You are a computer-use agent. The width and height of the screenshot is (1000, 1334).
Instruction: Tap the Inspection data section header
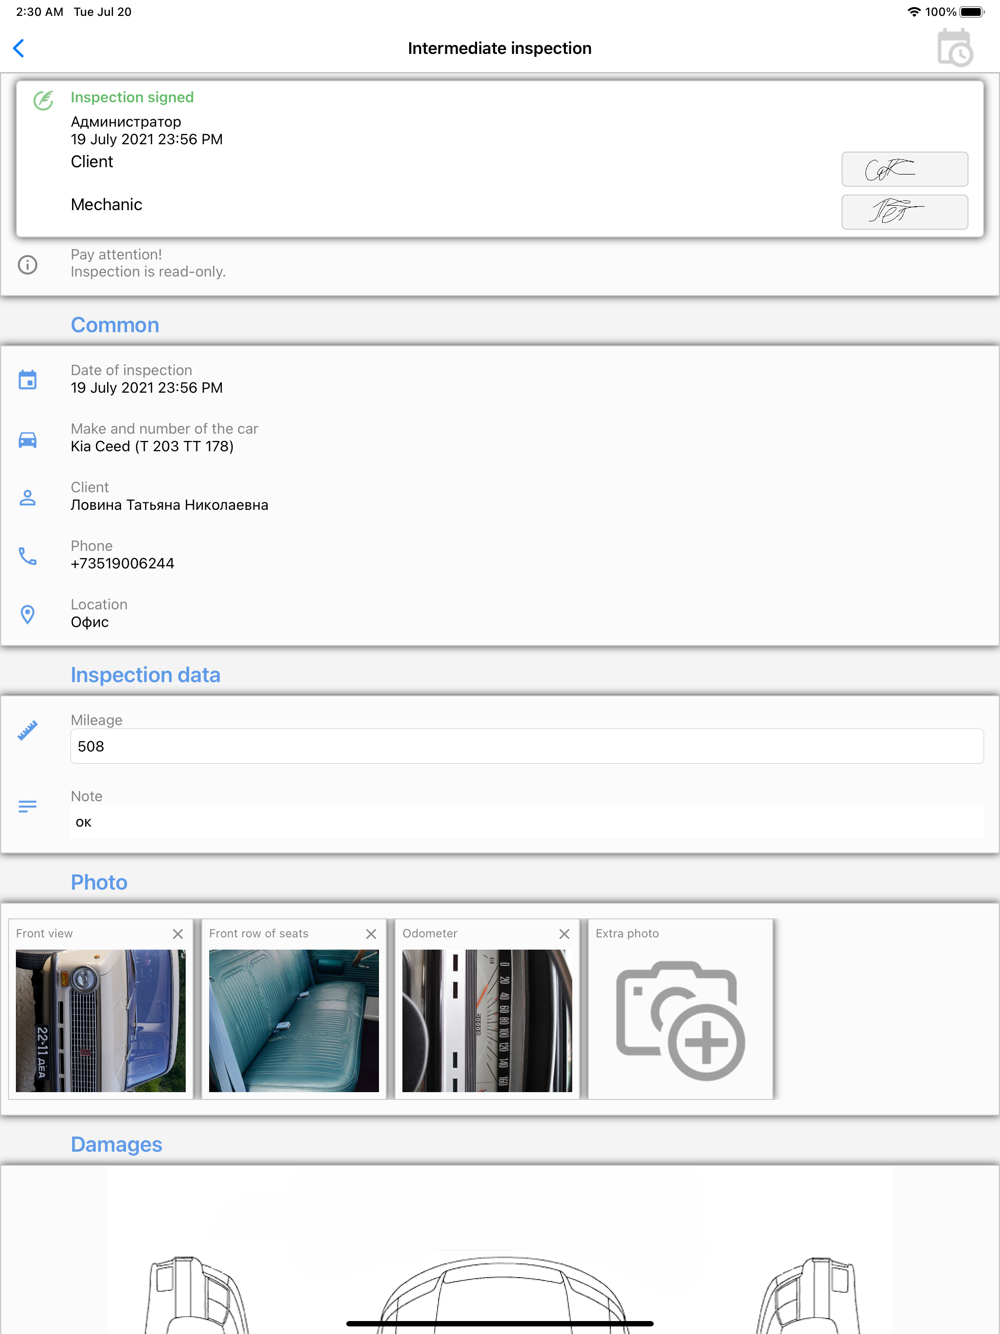[146, 675]
